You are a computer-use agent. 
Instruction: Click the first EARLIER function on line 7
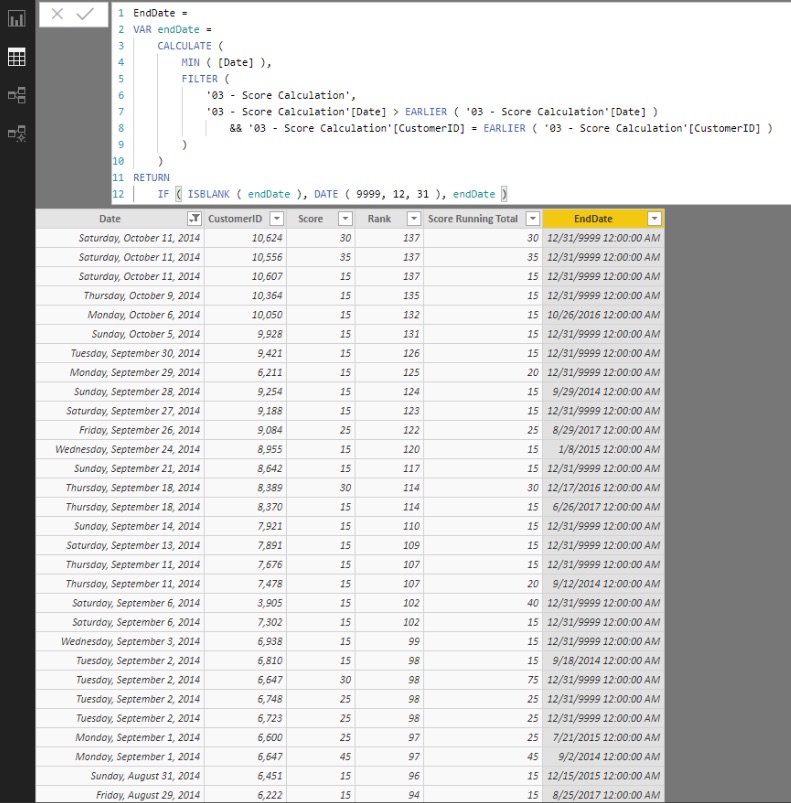tap(425, 112)
